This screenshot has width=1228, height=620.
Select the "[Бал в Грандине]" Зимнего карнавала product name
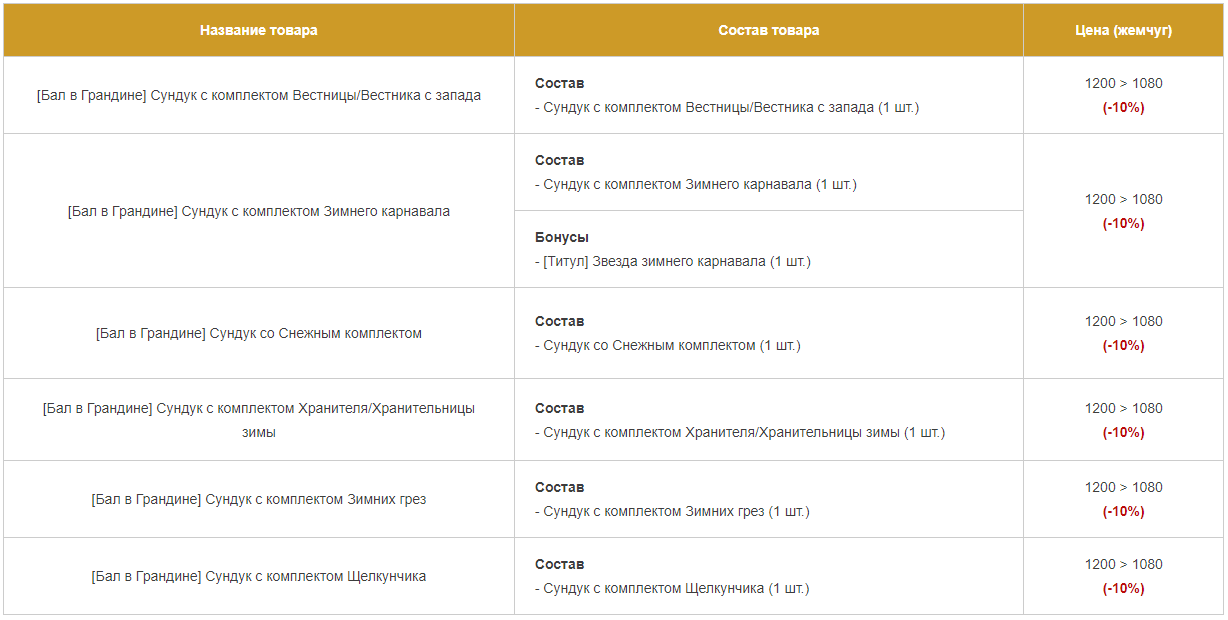coord(258,211)
